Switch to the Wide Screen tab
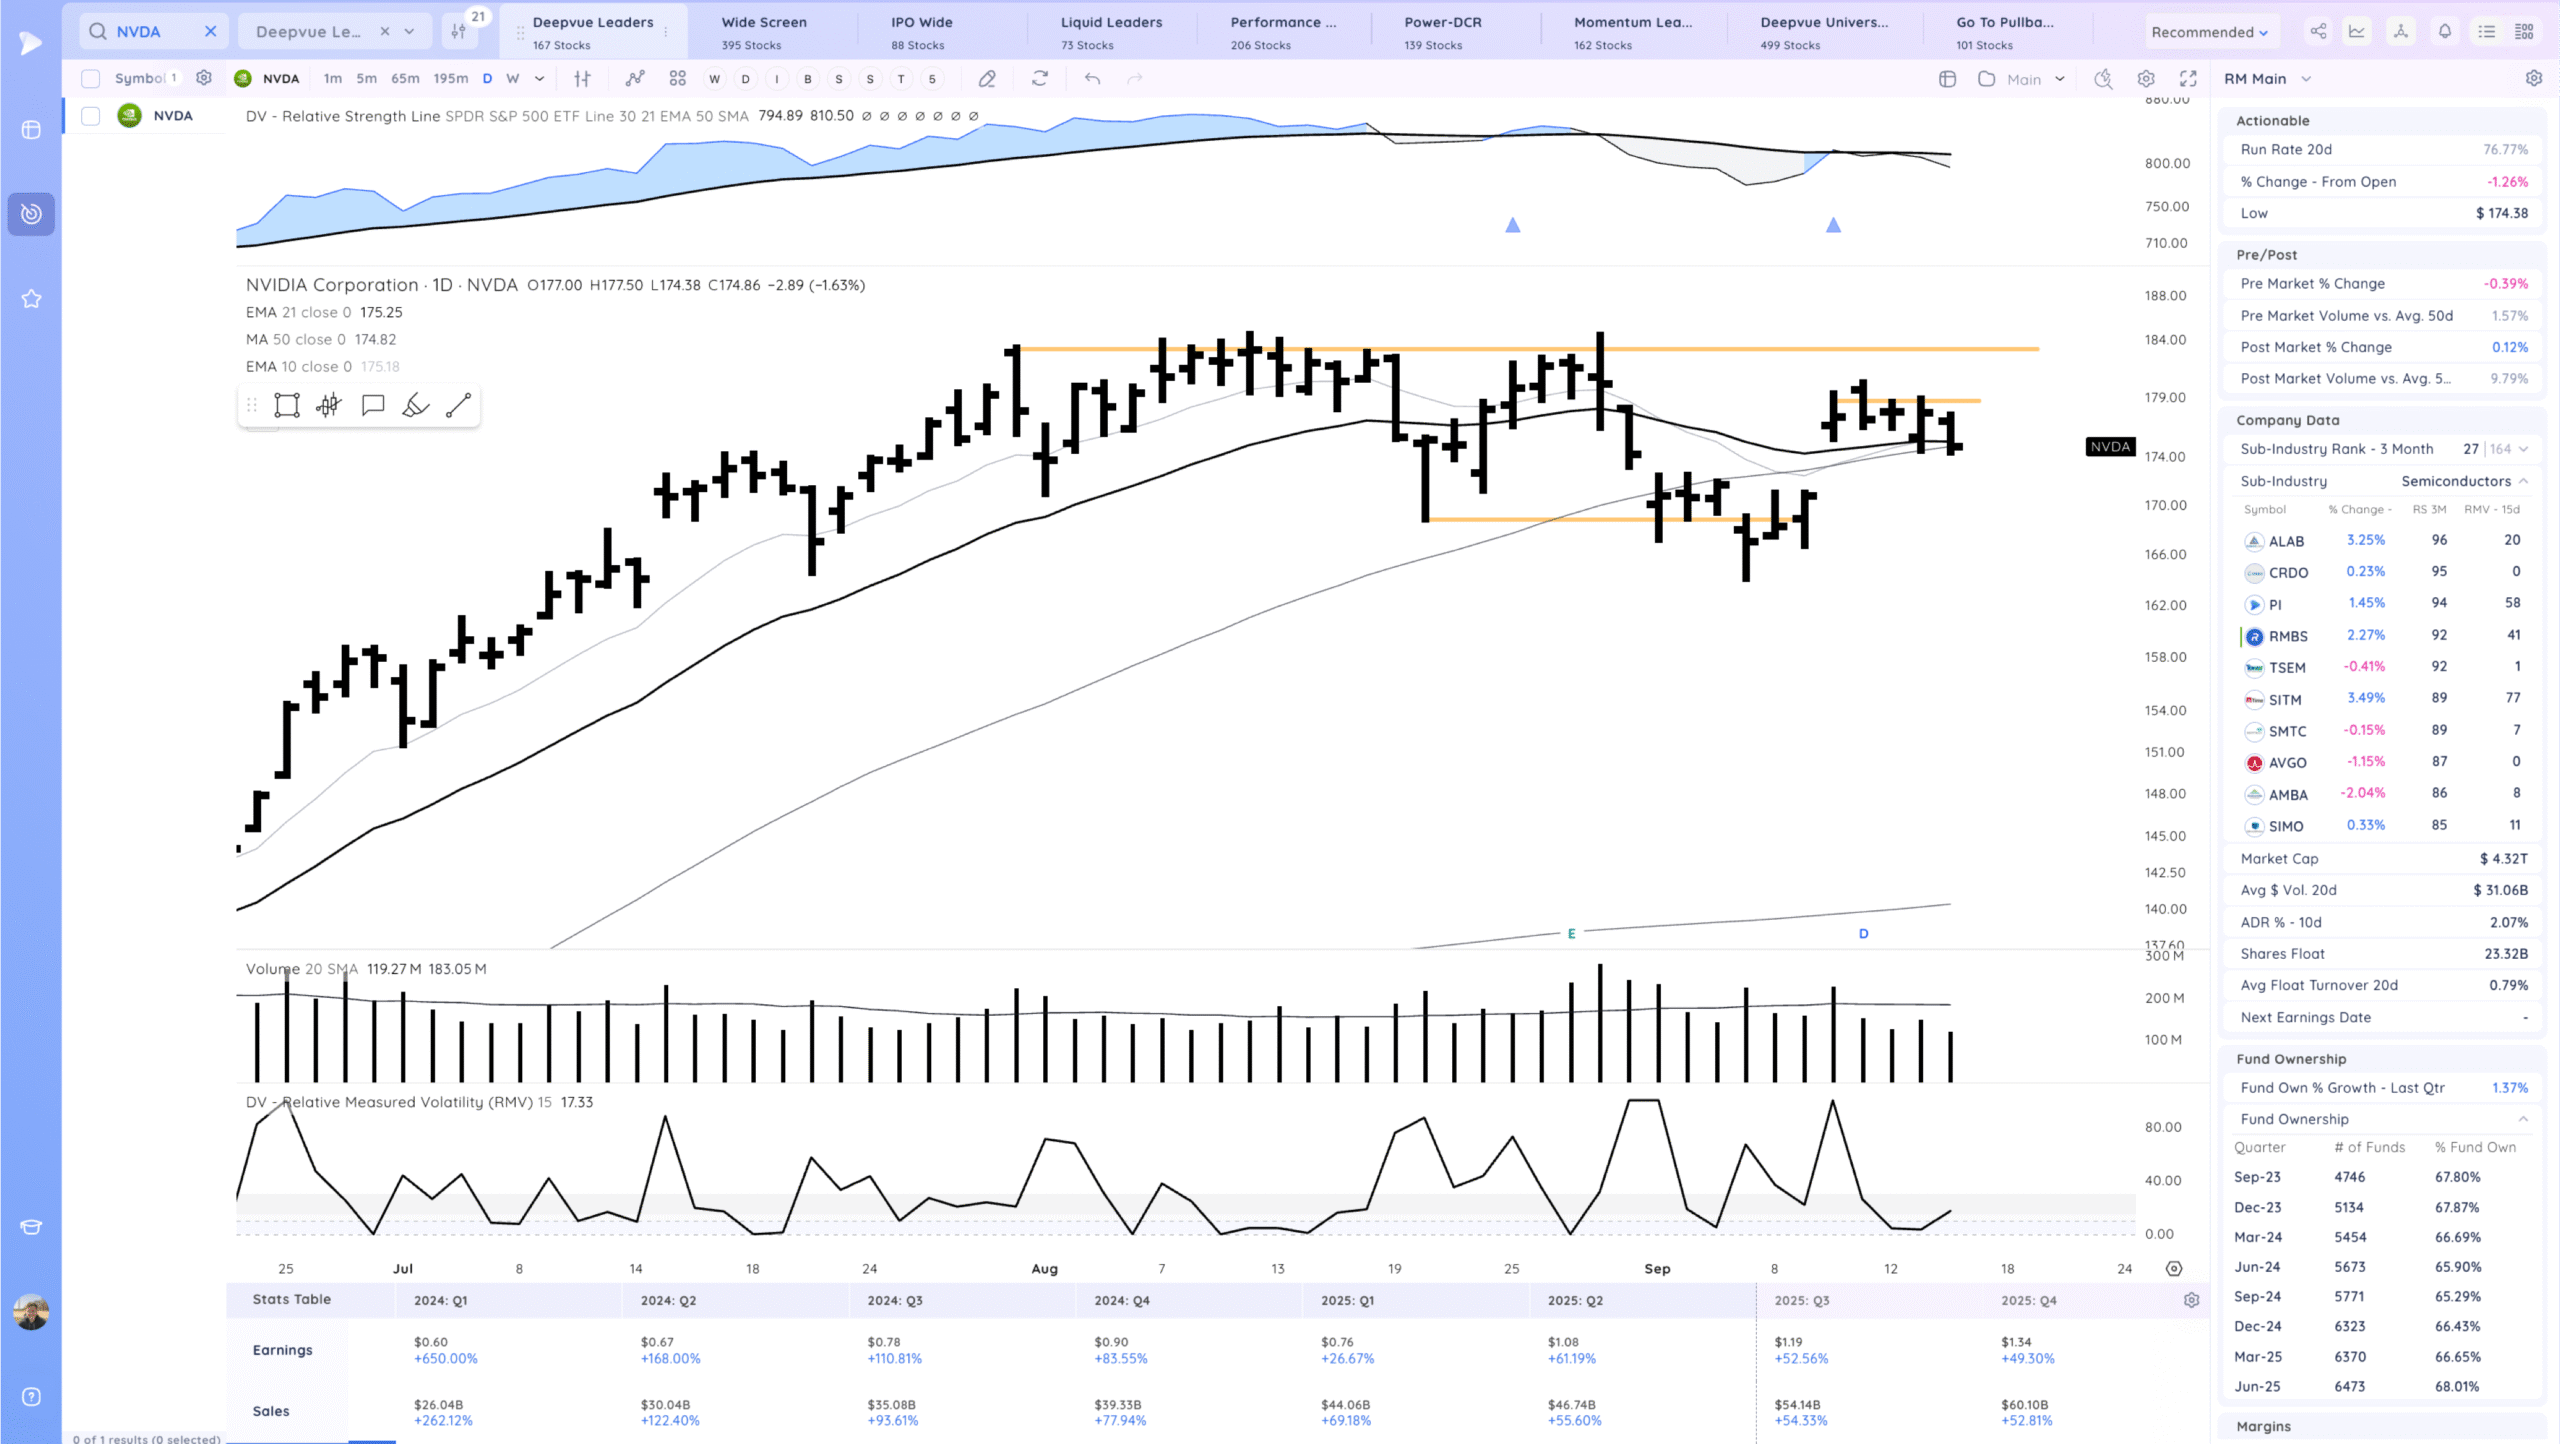2560x1444 pixels. point(765,32)
